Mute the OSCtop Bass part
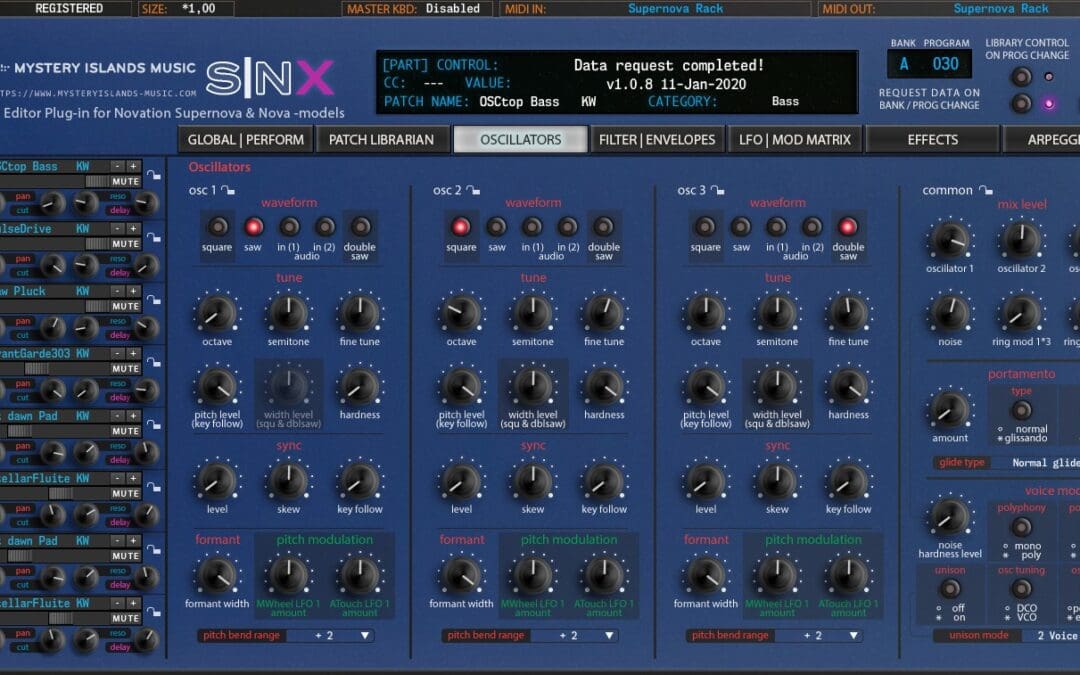The height and width of the screenshot is (675, 1080). point(125,182)
